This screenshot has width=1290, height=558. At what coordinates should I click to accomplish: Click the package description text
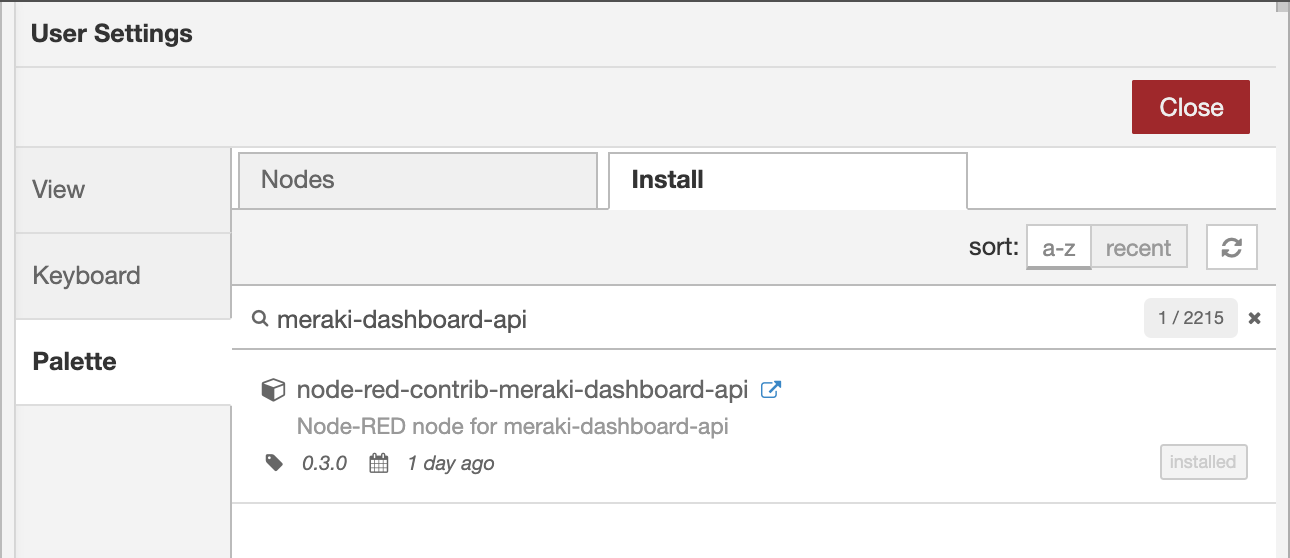512,427
